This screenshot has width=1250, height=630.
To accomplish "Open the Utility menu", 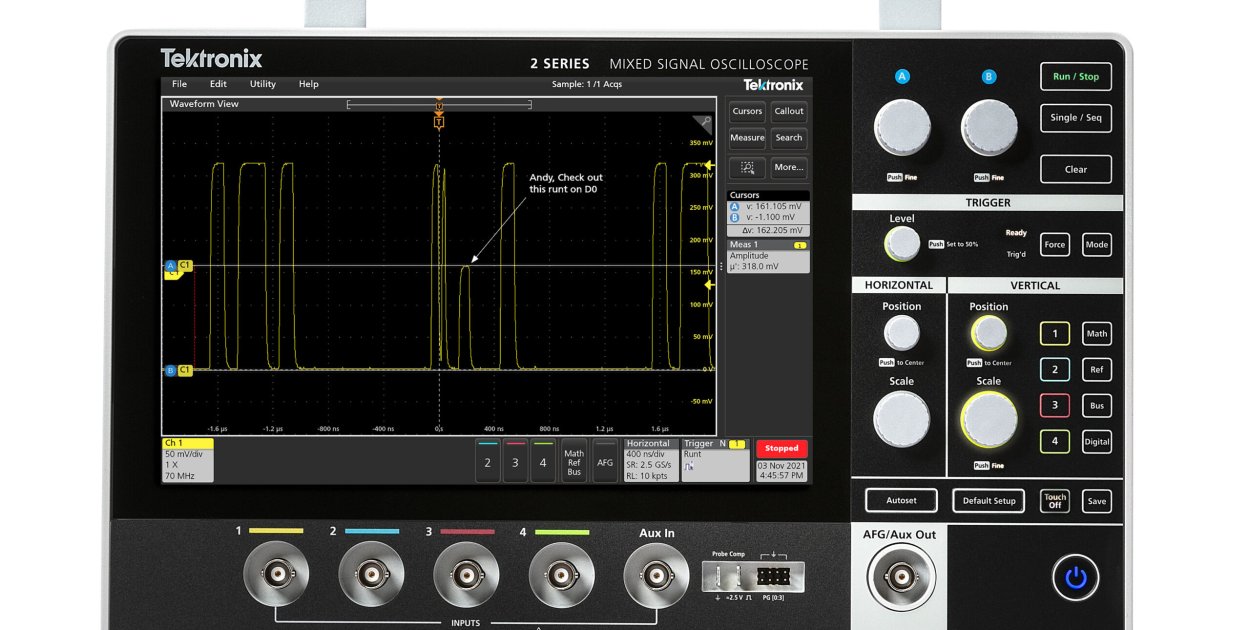I will pos(263,84).
